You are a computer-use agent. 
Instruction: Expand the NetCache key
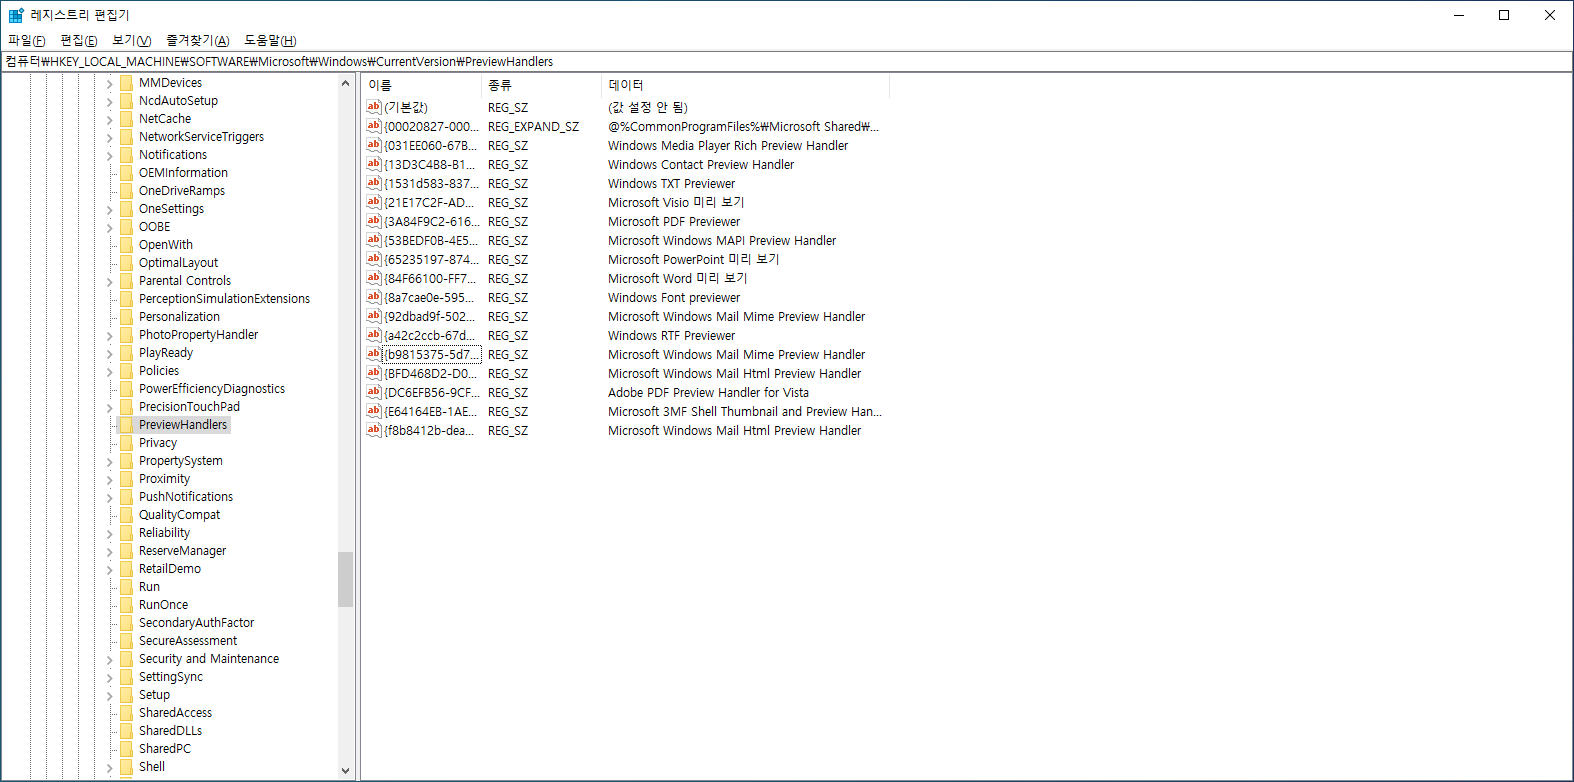click(x=110, y=119)
